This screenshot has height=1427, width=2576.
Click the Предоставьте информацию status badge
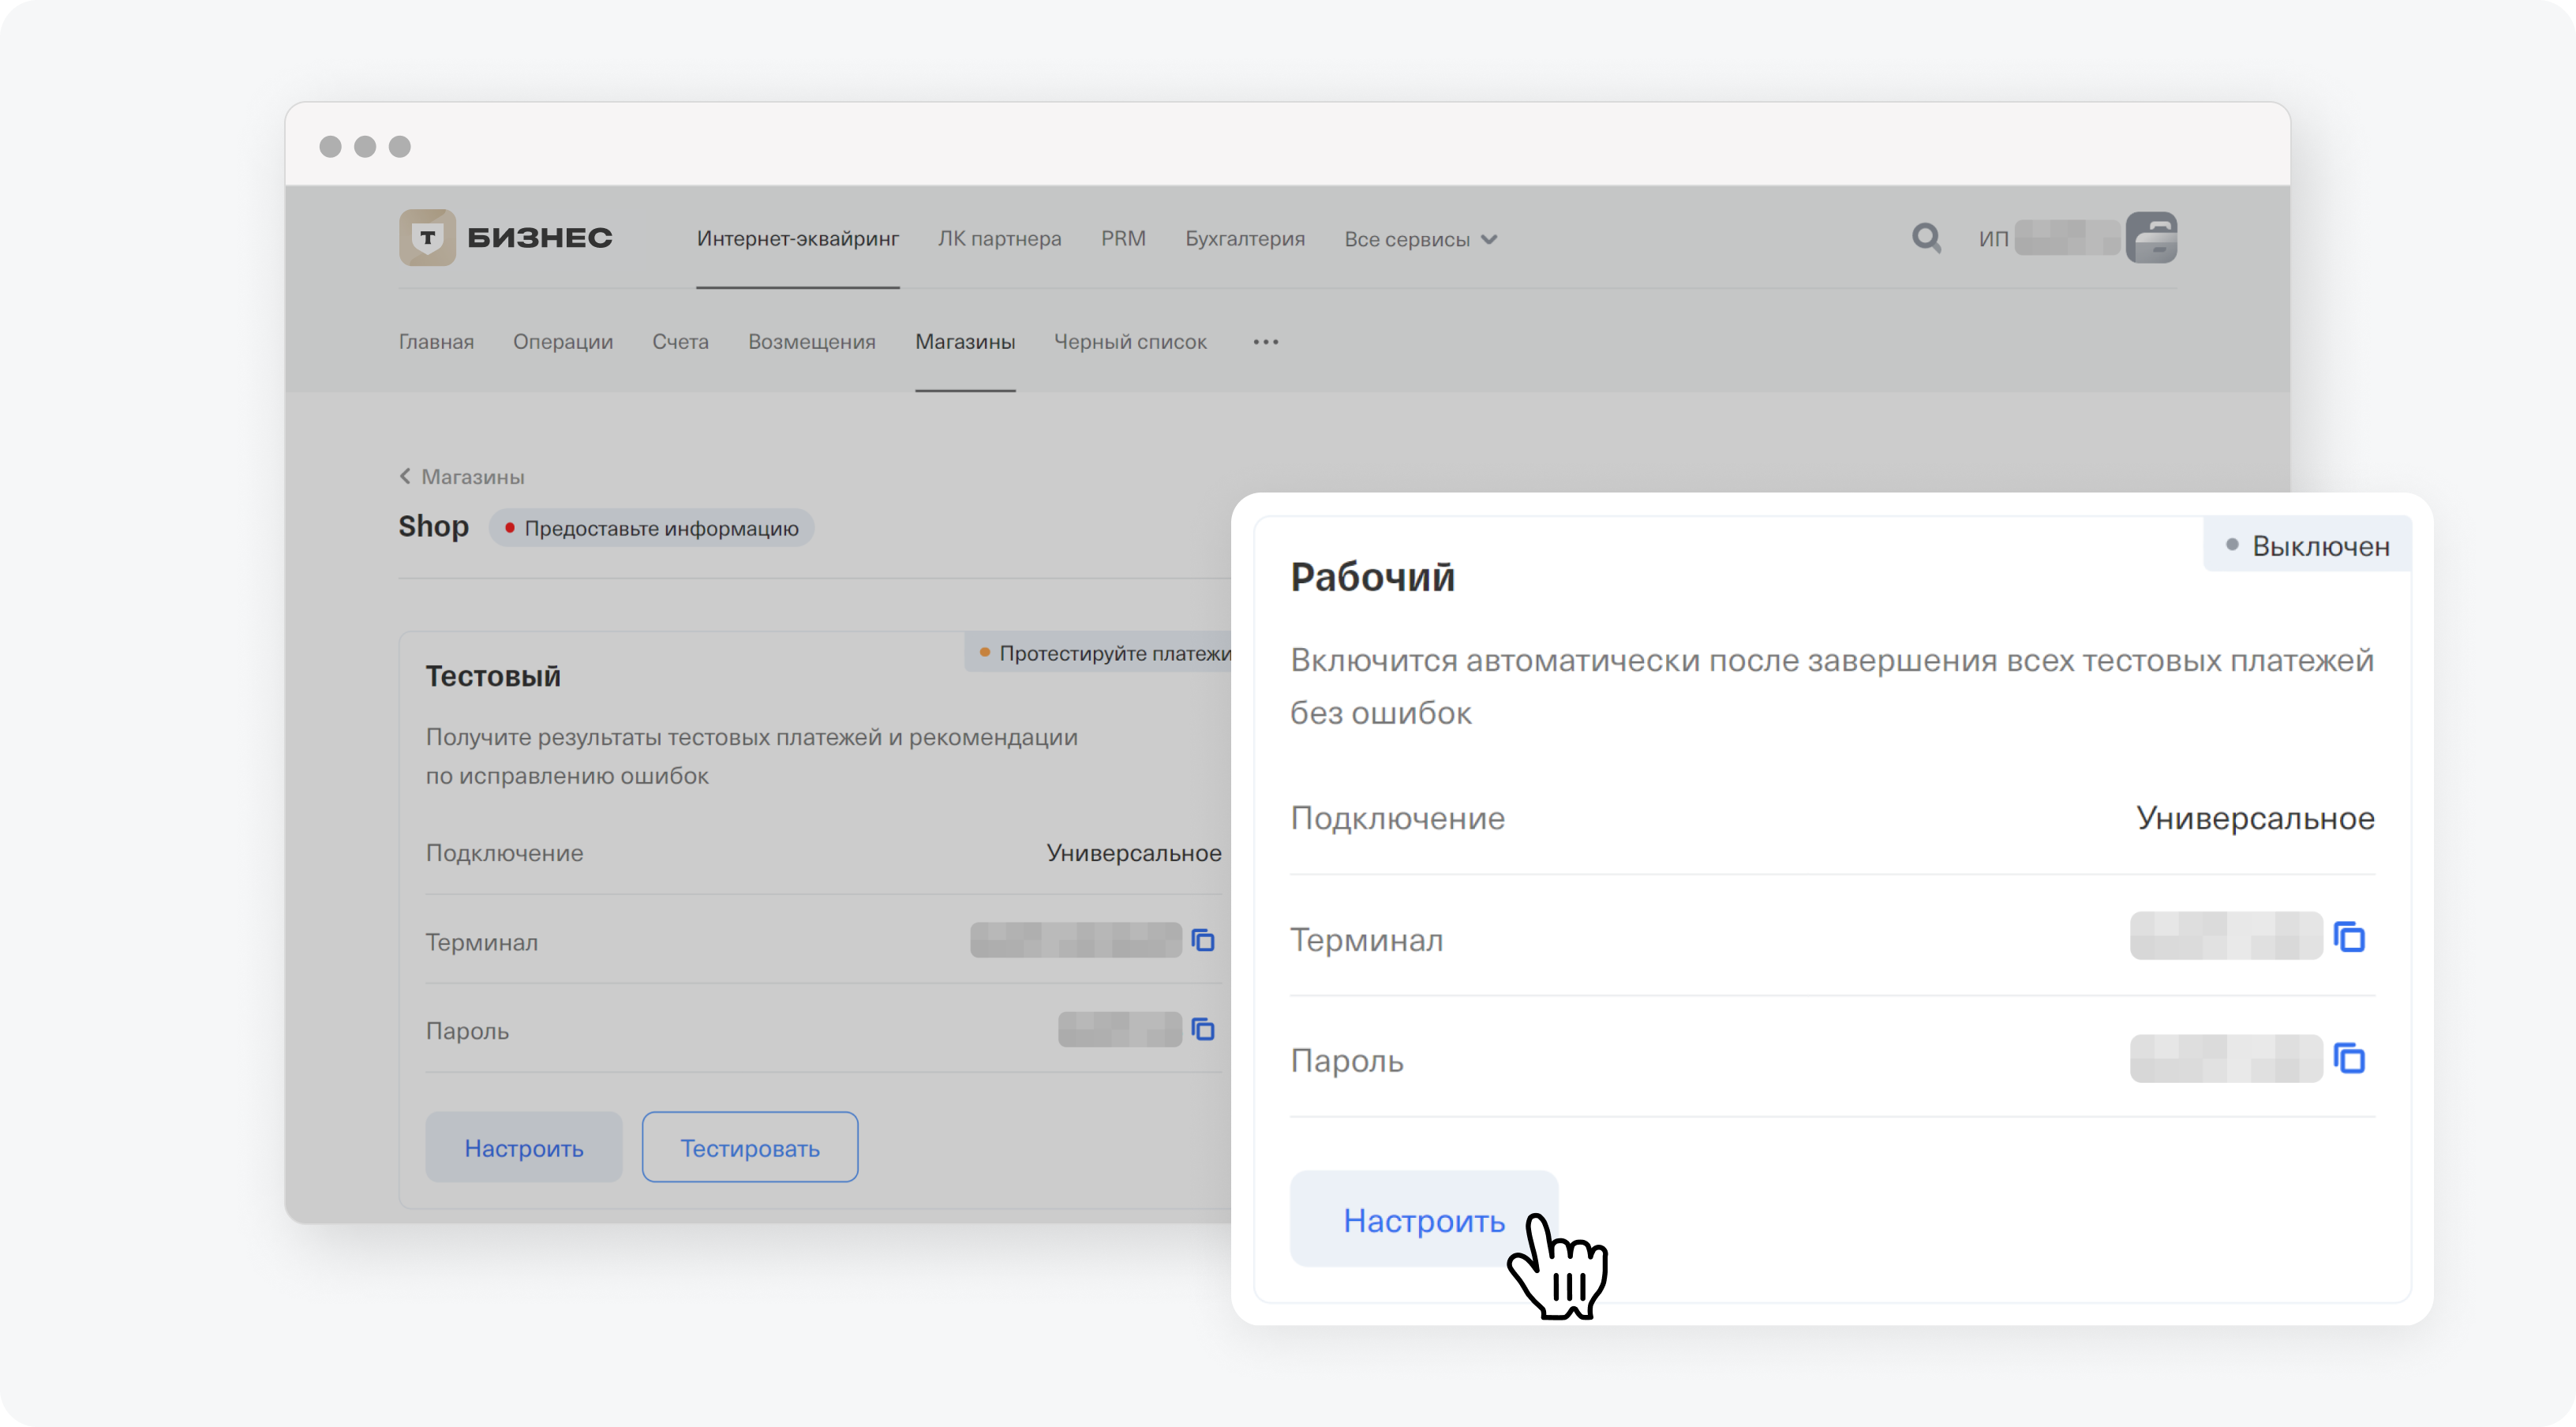click(x=651, y=528)
